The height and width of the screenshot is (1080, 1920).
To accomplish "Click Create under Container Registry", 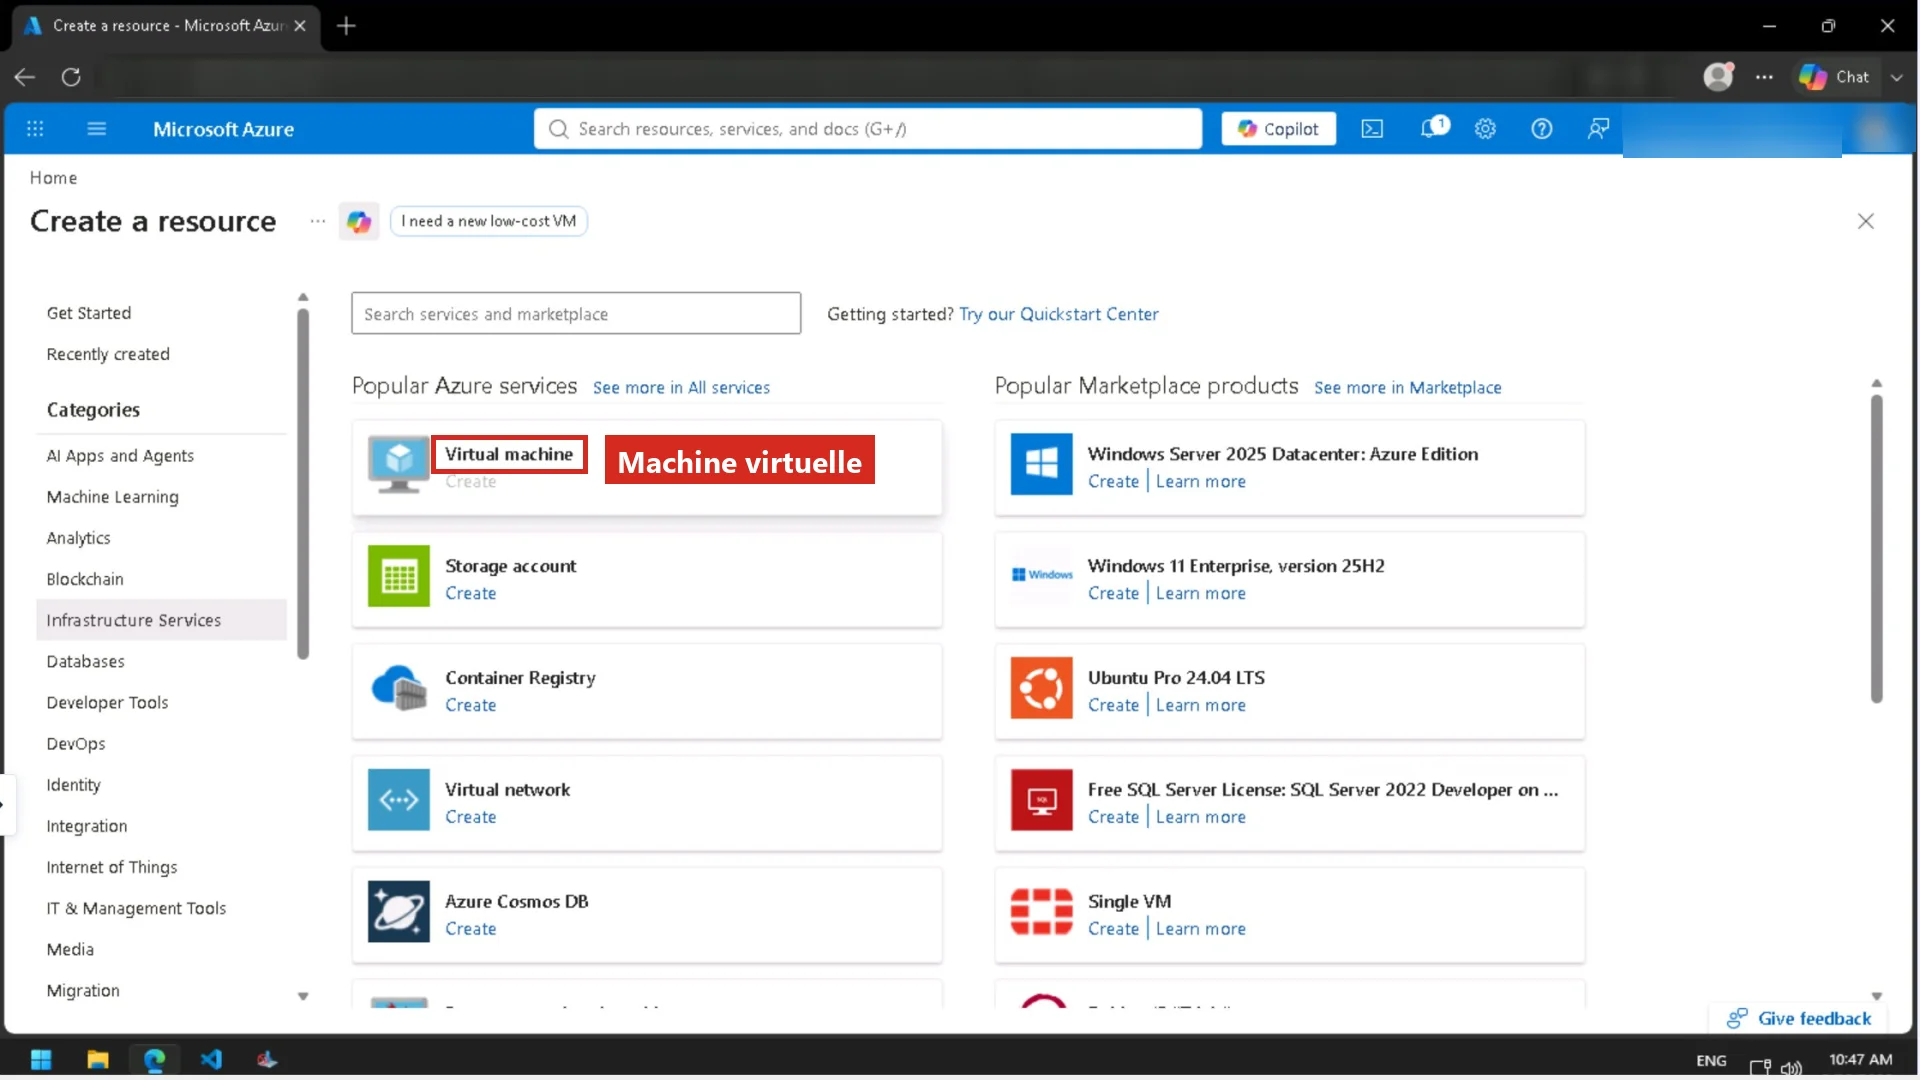I will pos(470,705).
